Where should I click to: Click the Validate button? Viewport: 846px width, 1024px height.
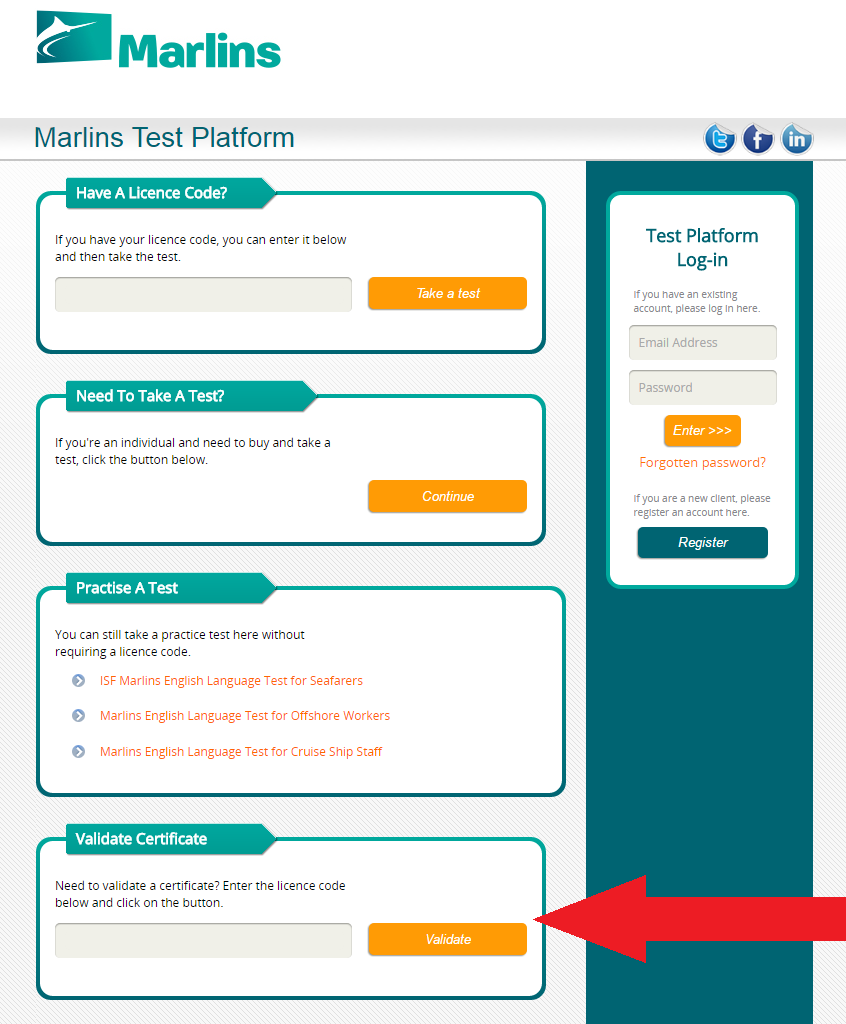click(x=447, y=939)
